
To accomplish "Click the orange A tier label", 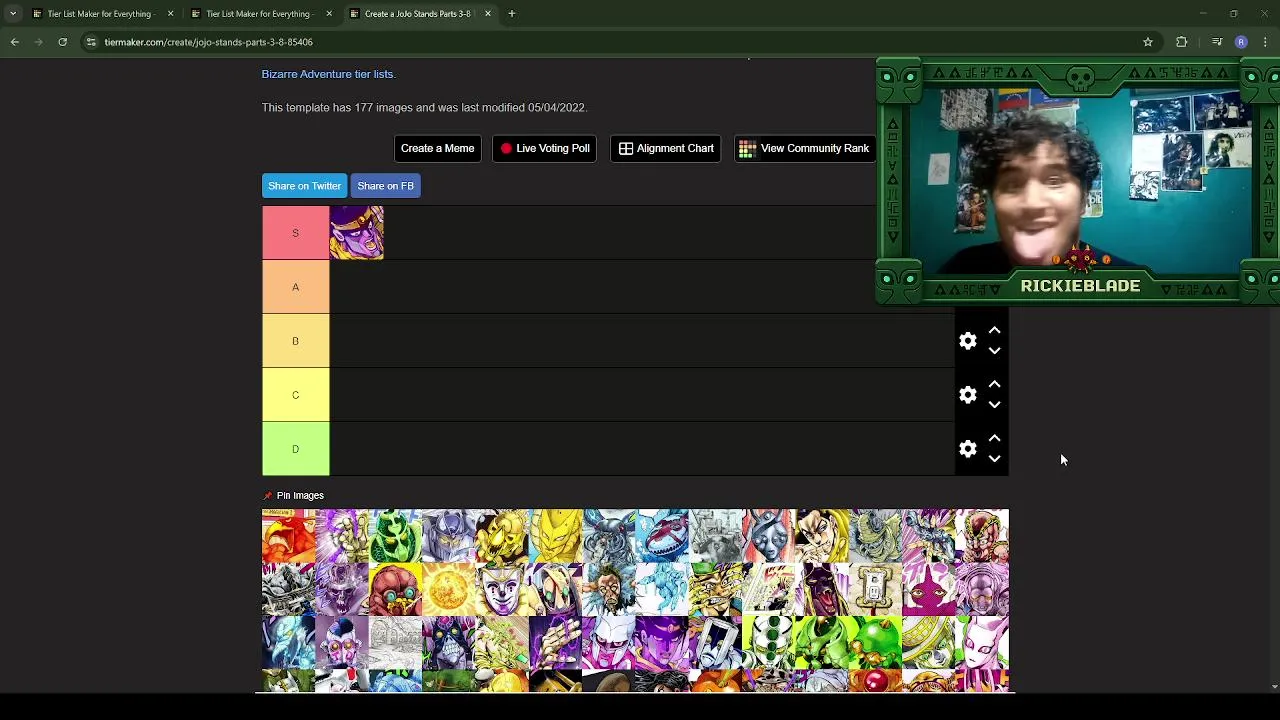I will coord(295,287).
